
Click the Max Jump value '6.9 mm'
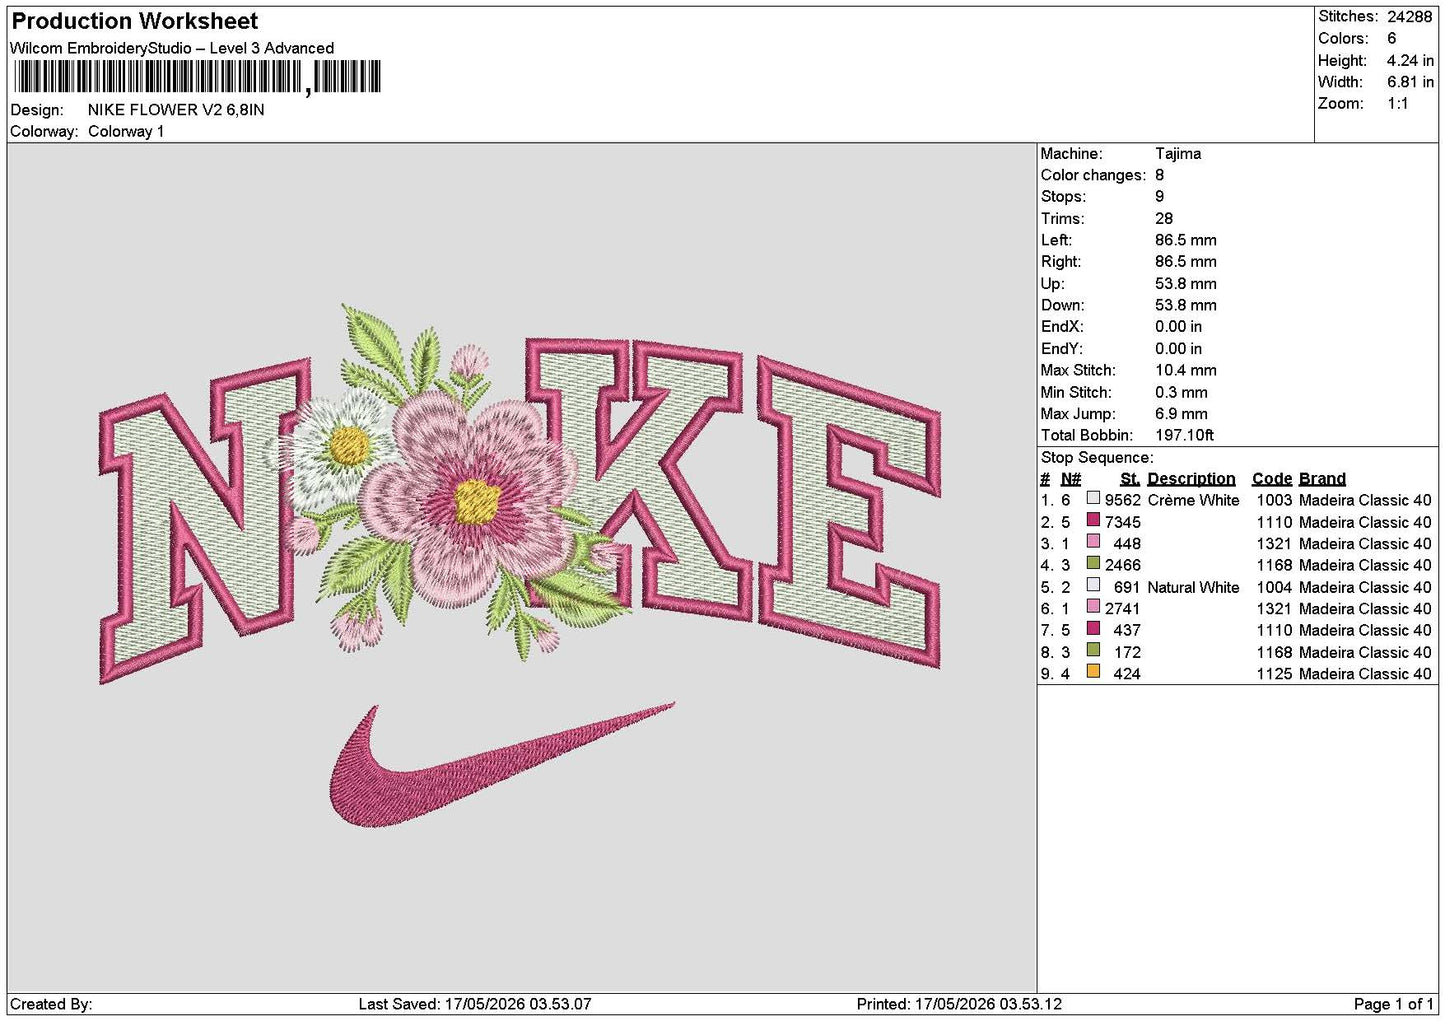pyautogui.click(x=1181, y=413)
